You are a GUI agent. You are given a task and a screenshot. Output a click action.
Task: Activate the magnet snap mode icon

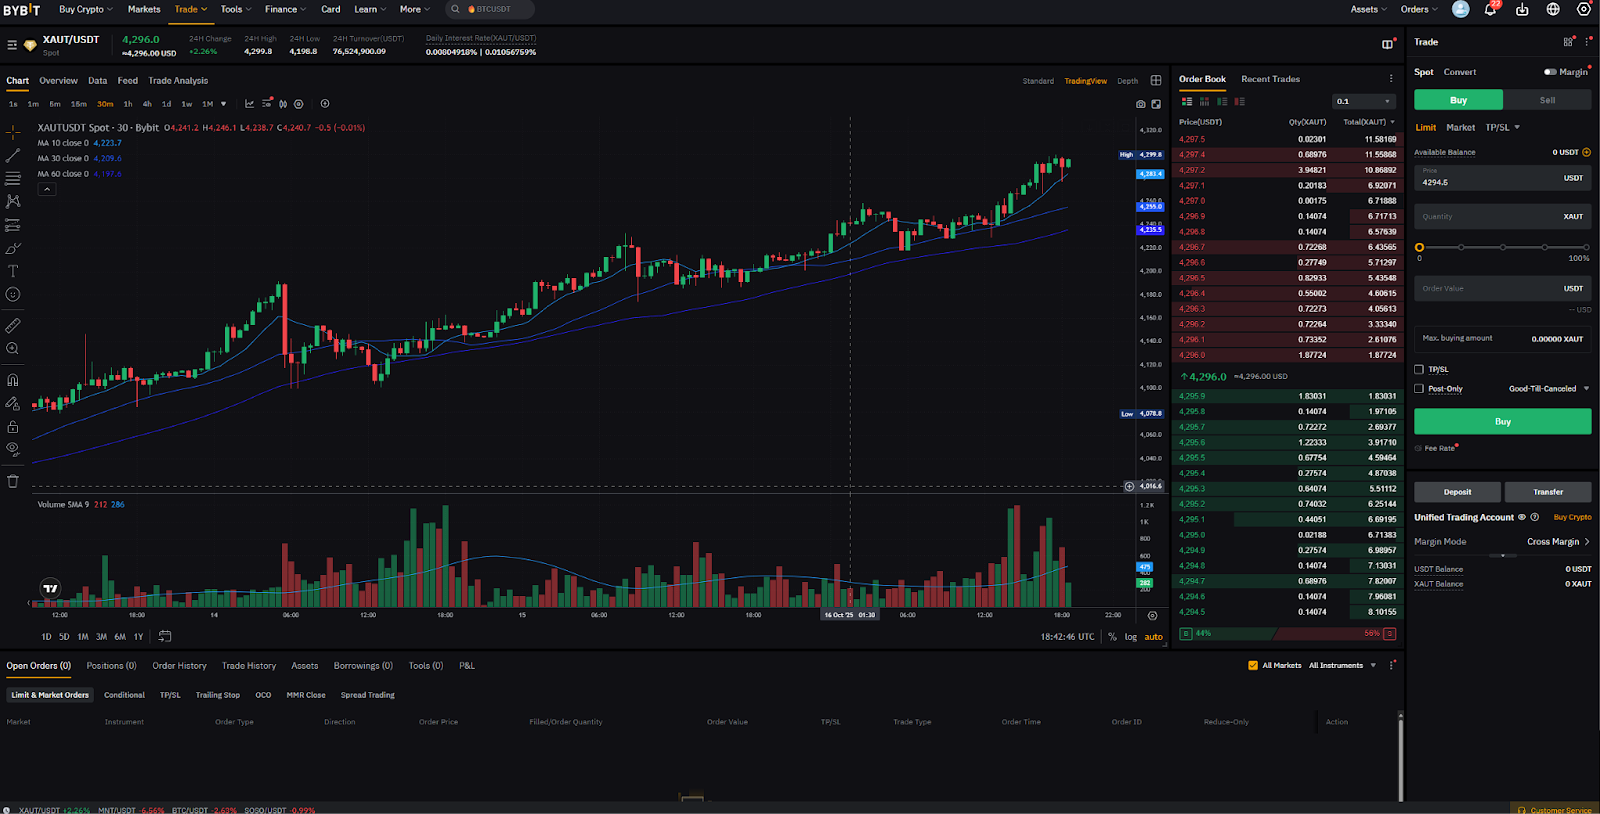click(x=13, y=380)
